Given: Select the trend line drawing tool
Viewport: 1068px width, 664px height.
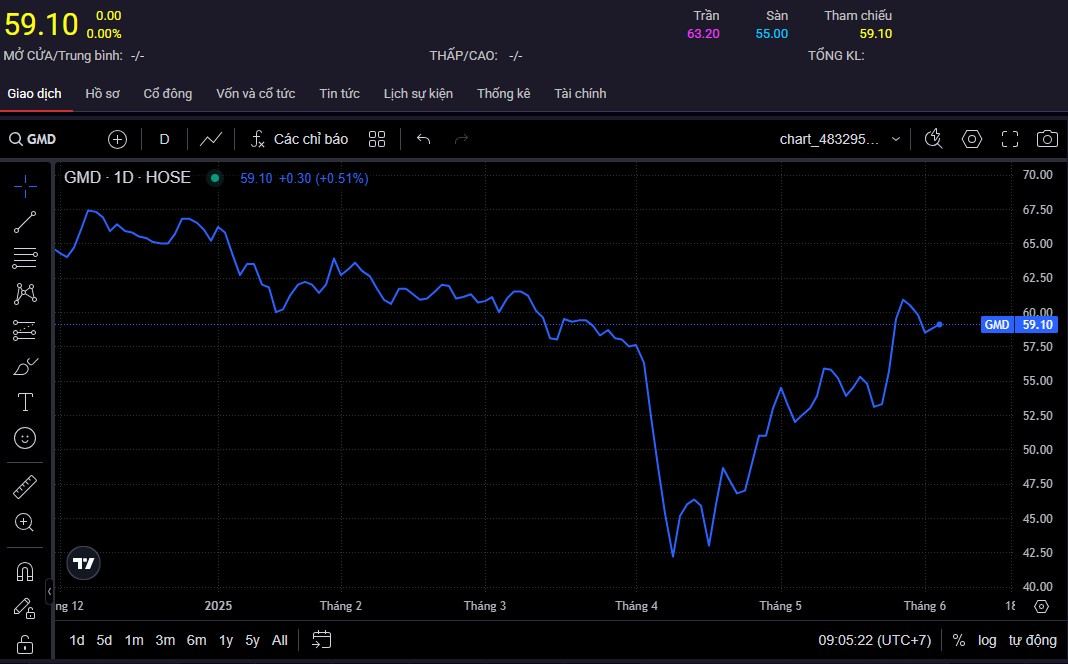Looking at the screenshot, I should click(25, 222).
